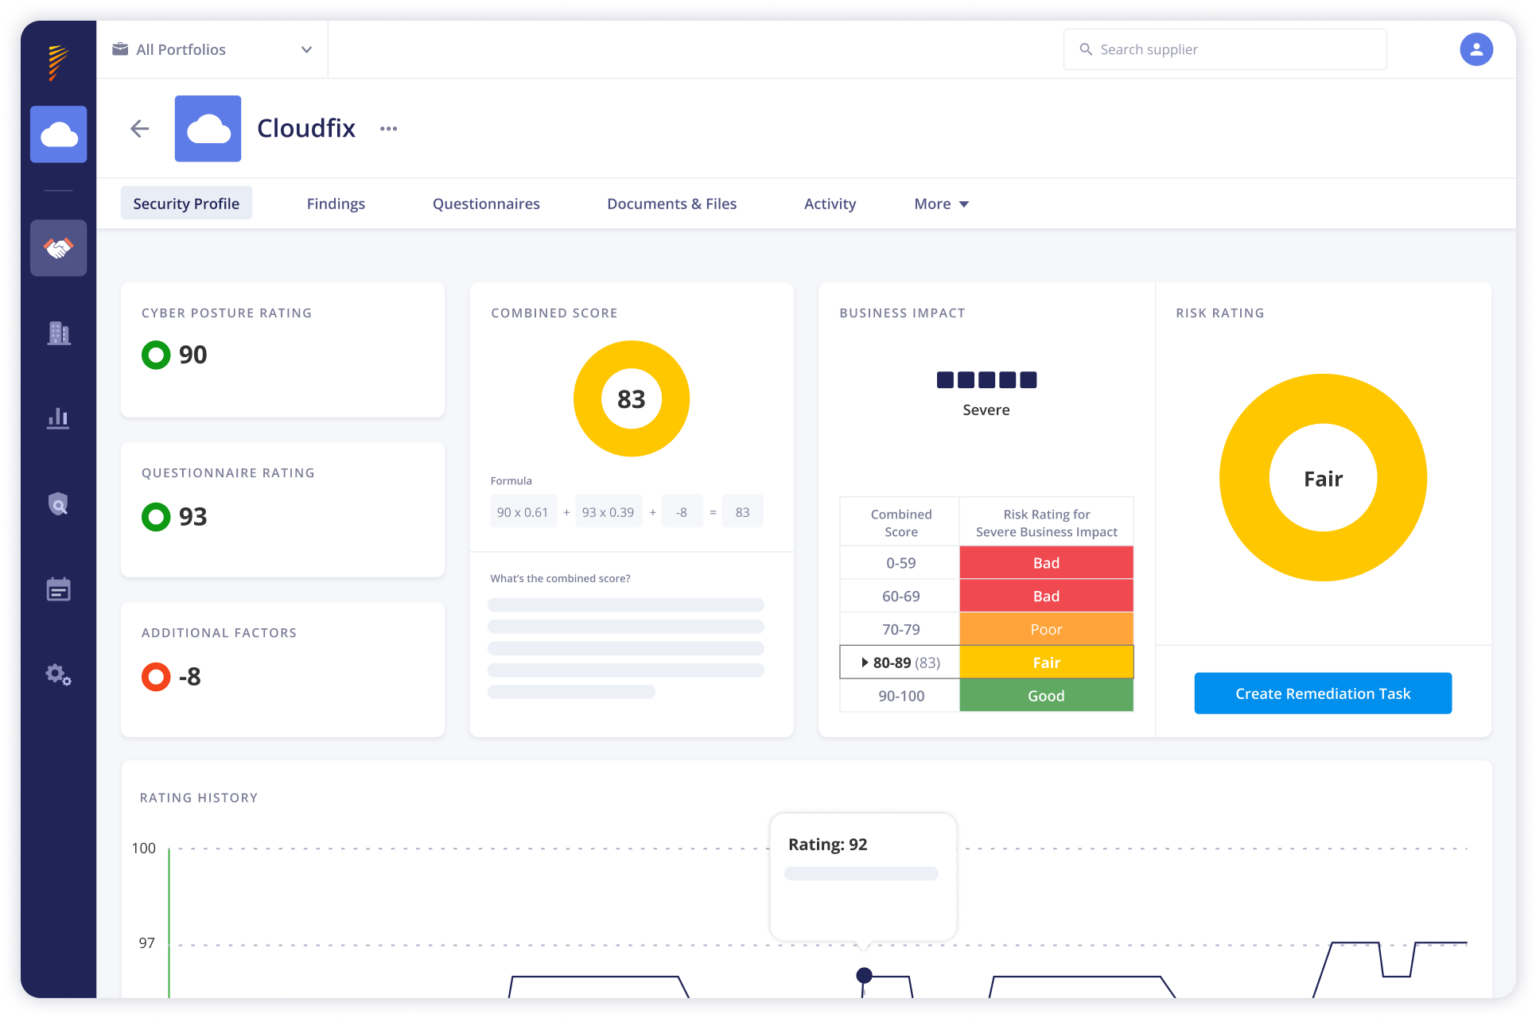1536x1018 pixels.
Task: Click the Create Remediation Task button
Action: tap(1322, 693)
